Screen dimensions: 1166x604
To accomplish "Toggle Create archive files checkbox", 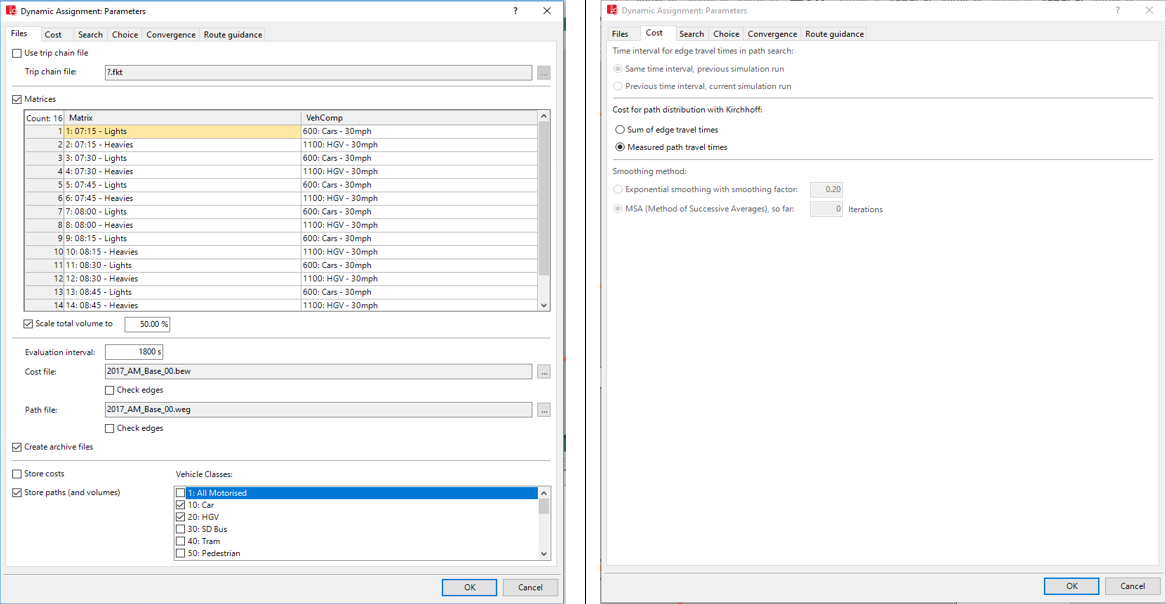I will (x=17, y=447).
